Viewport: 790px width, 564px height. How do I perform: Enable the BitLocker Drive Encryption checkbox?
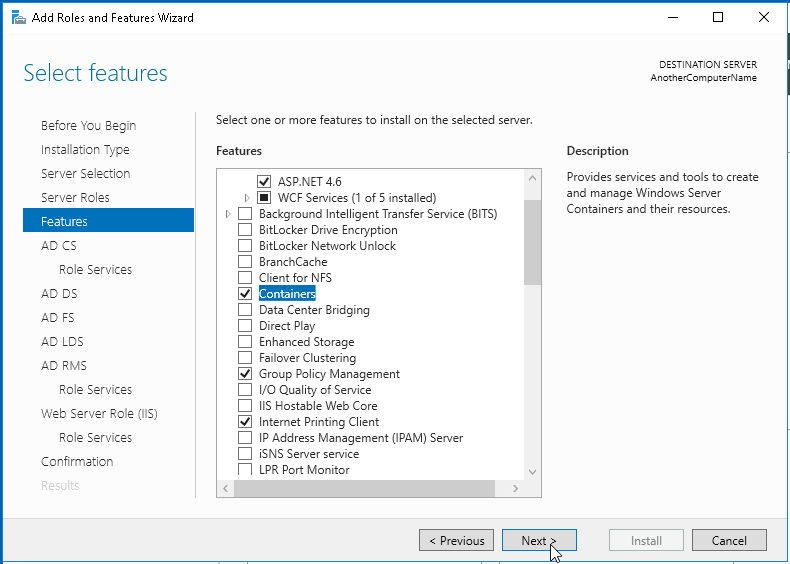point(245,230)
